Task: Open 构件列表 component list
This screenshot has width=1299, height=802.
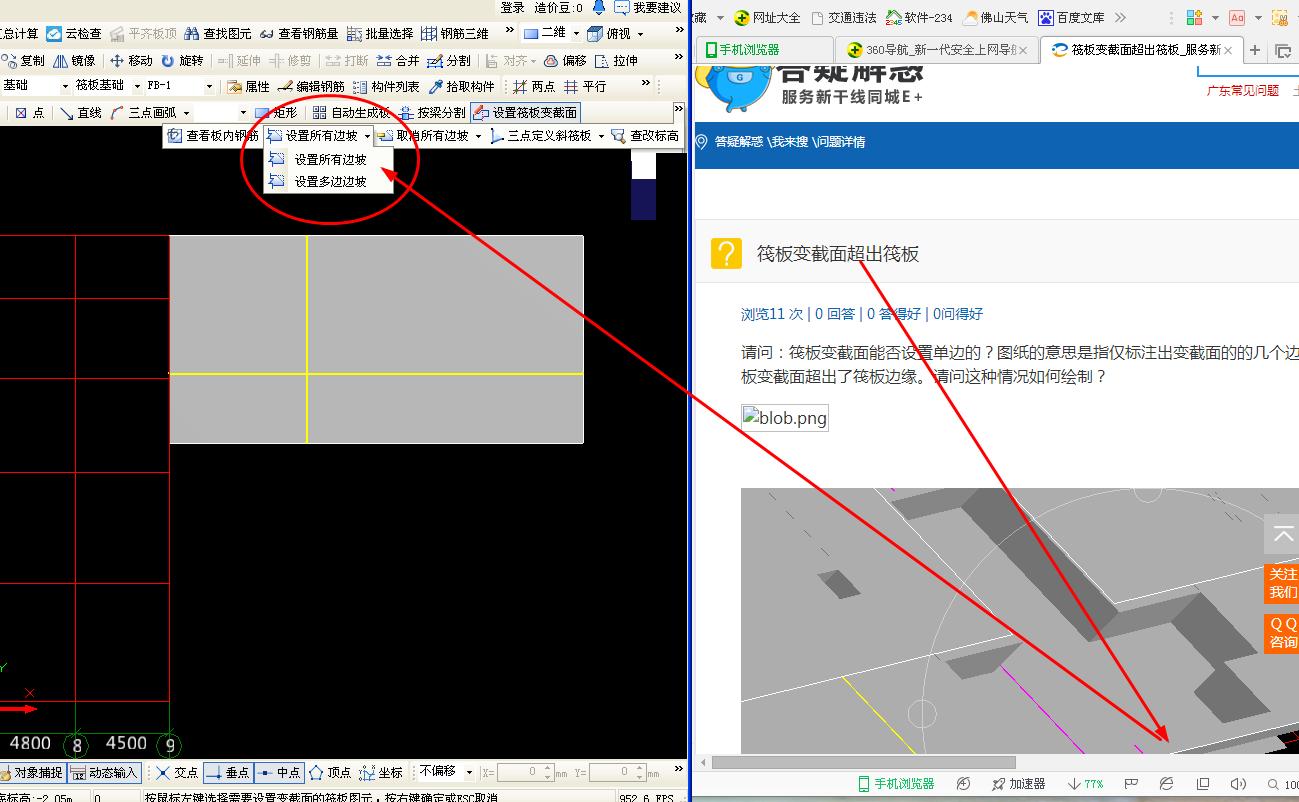Action: [387, 87]
